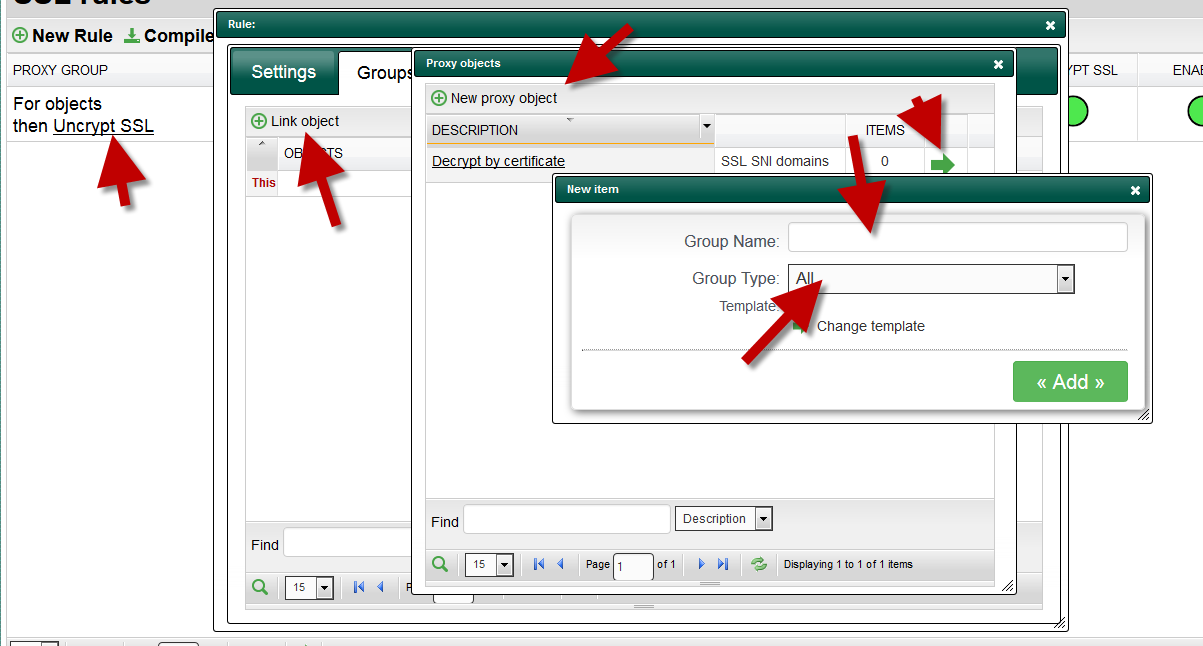1203x646 pixels.
Task: Click the Change template link
Action: pos(870,326)
